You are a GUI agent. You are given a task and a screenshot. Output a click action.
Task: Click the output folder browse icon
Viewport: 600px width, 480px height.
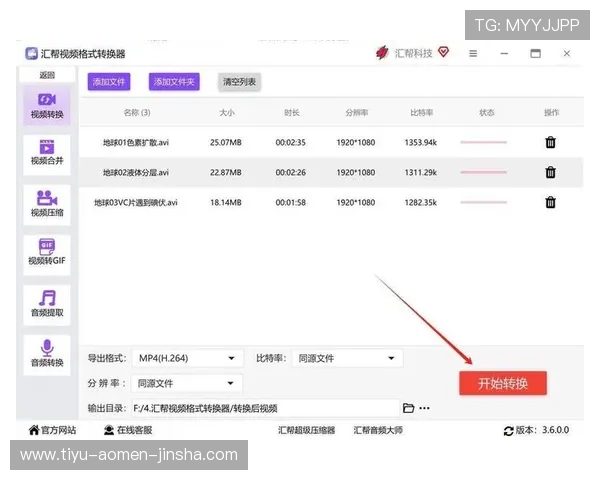[408, 408]
